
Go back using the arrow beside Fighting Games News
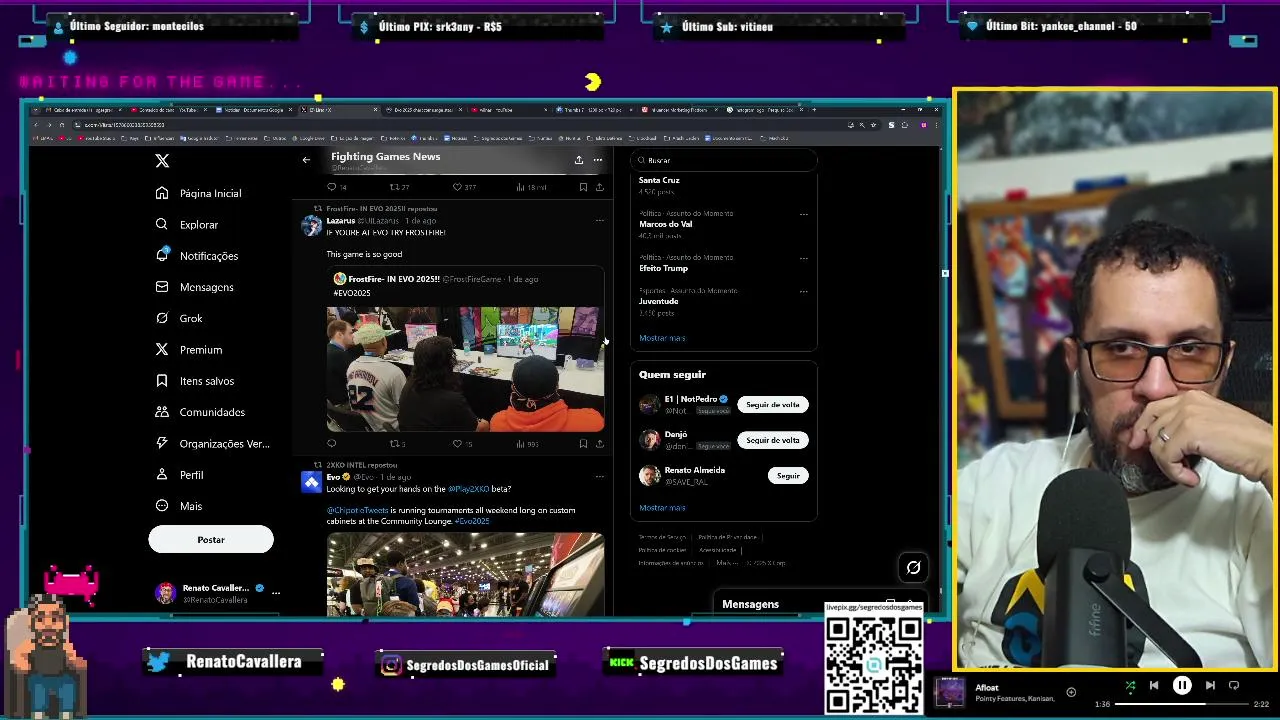306,160
